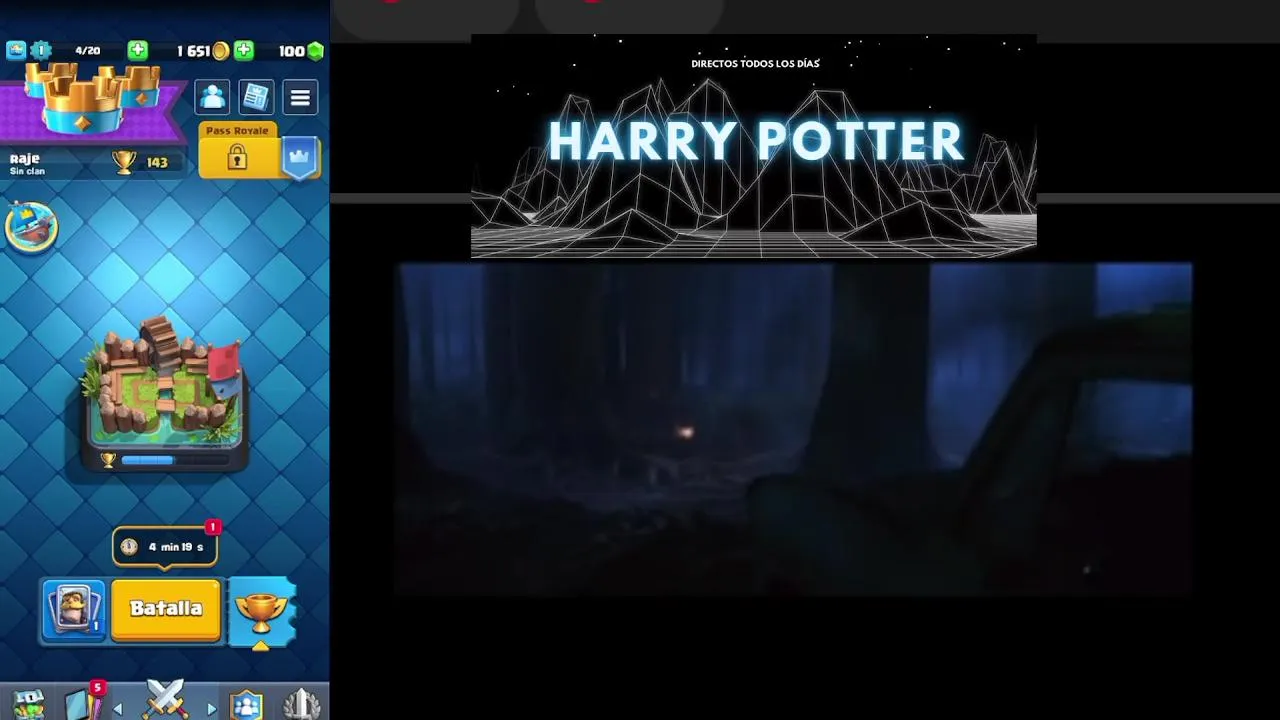The image size is (1280, 720).
Task: Open the trophy road ticket button
Action: tap(262, 612)
